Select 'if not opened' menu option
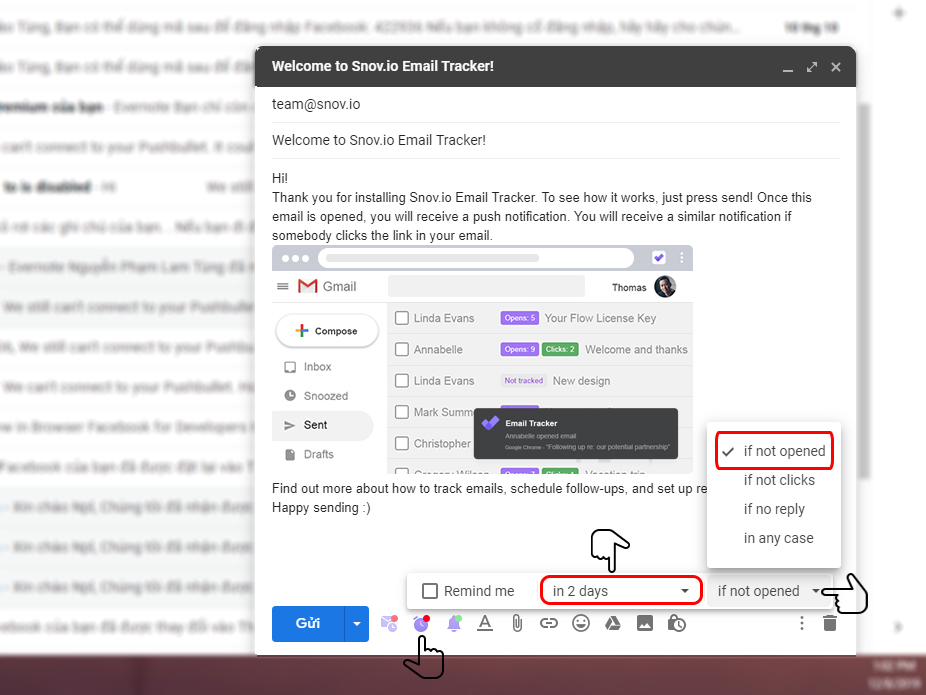Screen dimensions: 926x695 (774, 451)
